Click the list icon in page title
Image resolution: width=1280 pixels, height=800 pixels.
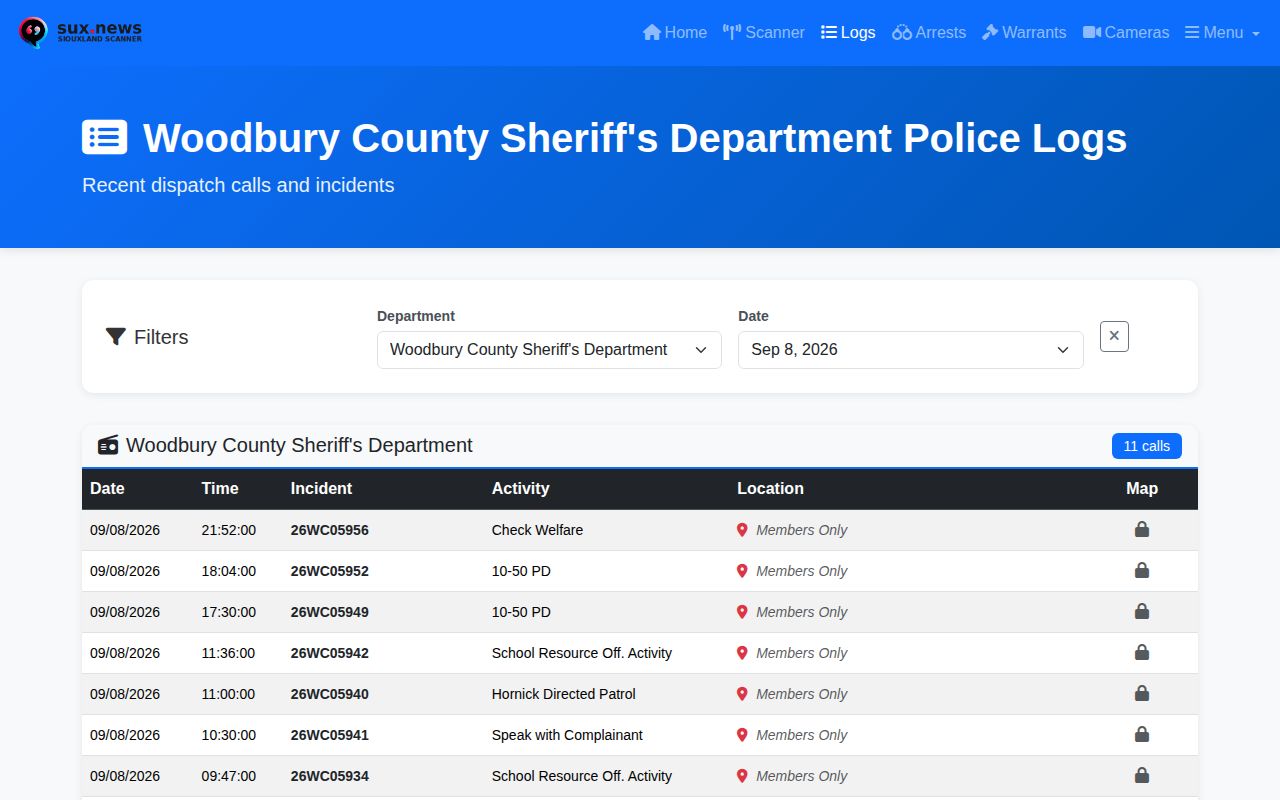(x=105, y=137)
